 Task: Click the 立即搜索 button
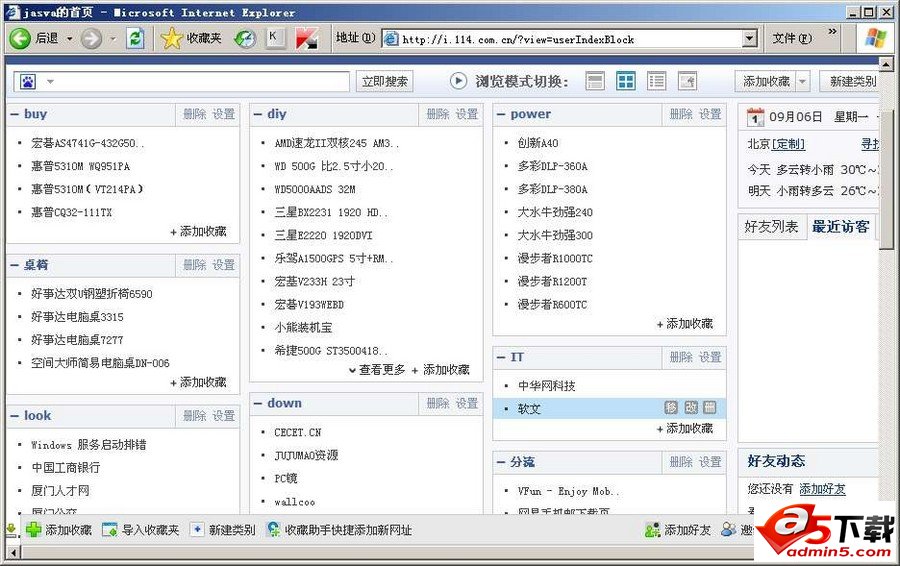tap(385, 82)
